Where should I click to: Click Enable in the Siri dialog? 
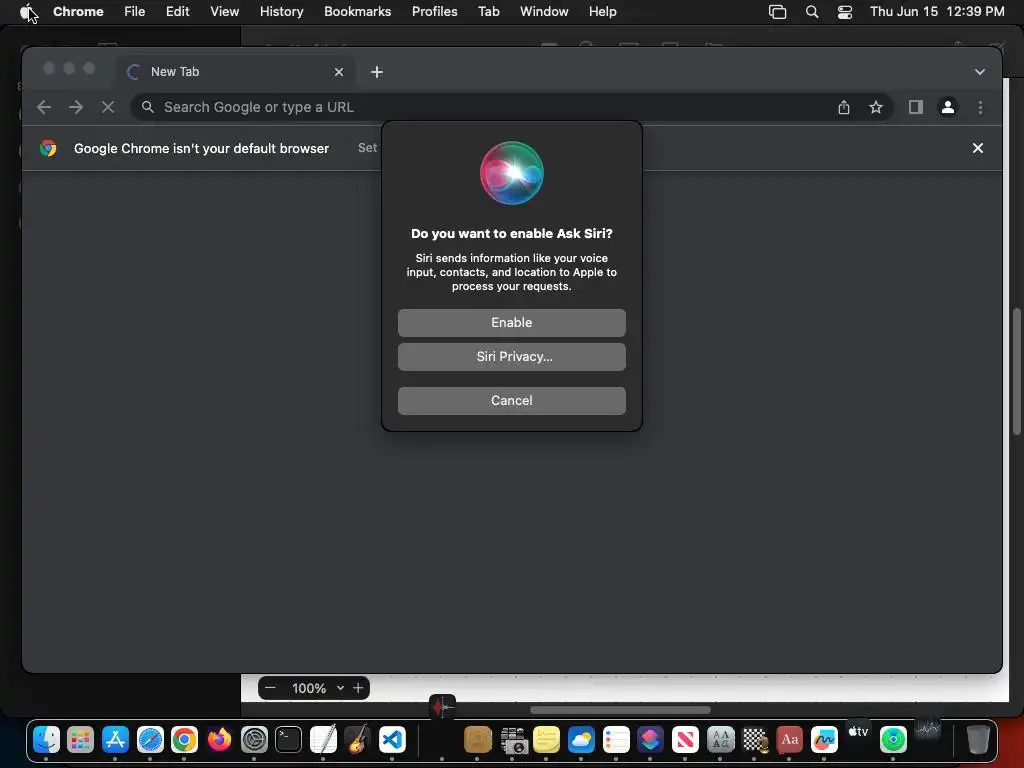(511, 323)
